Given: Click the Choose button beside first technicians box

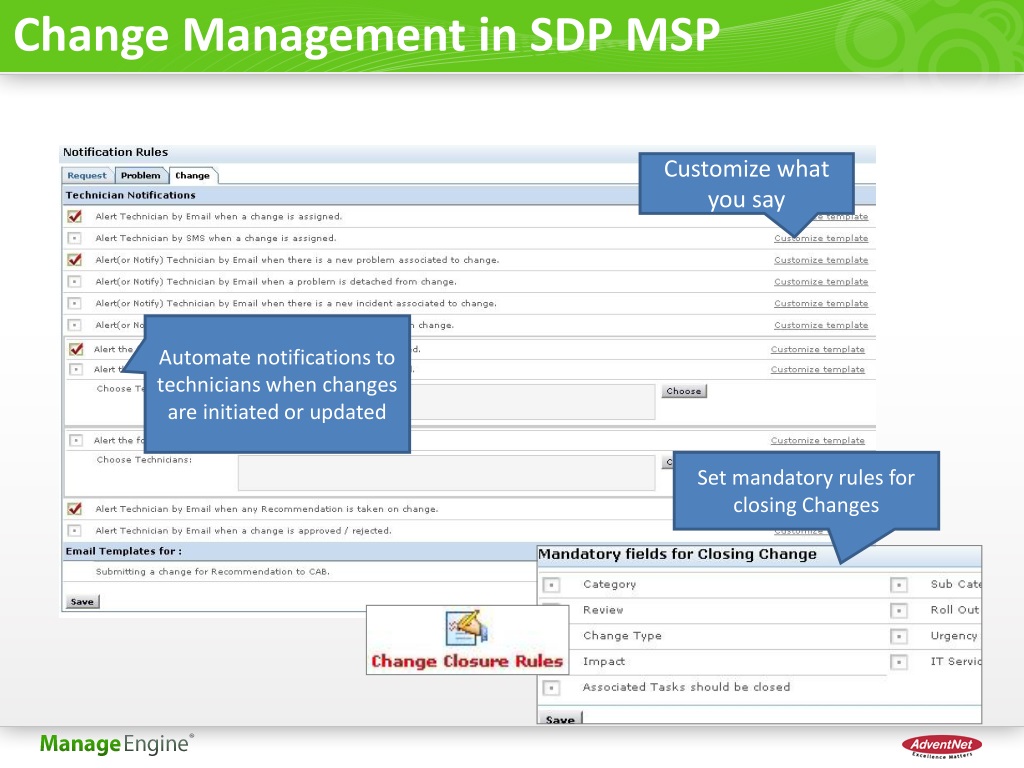Looking at the screenshot, I should click(684, 391).
